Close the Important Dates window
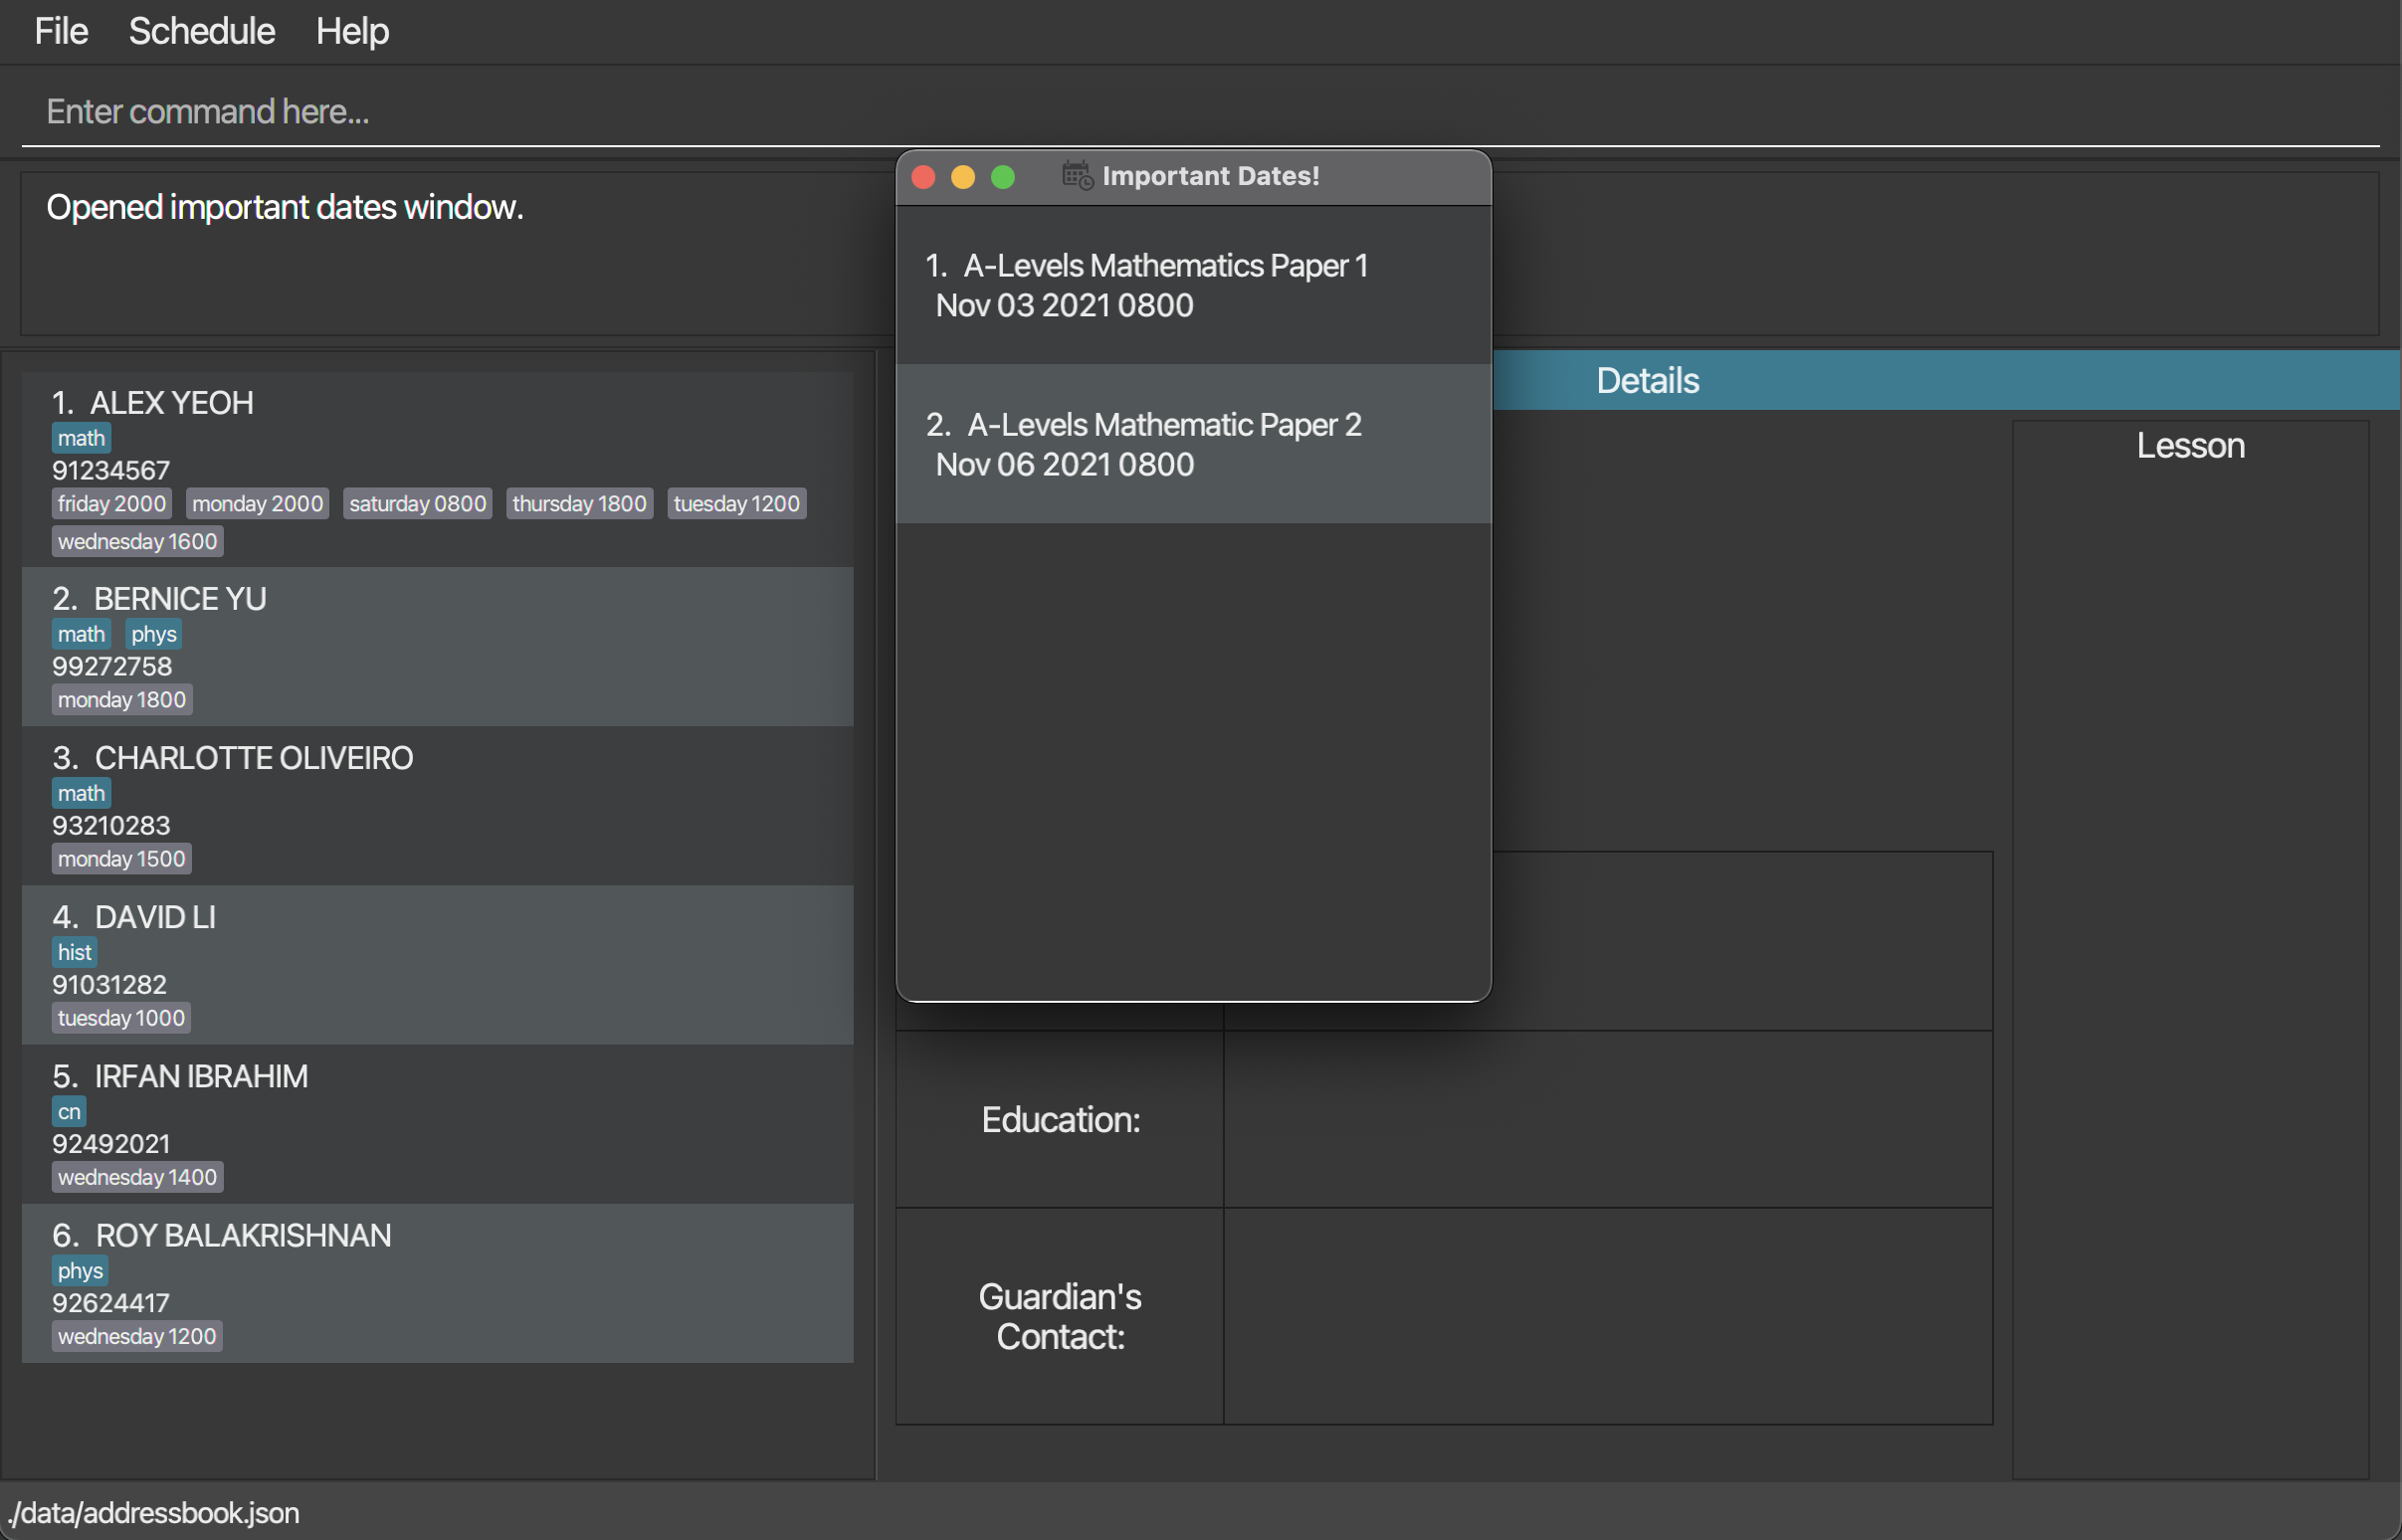The width and height of the screenshot is (2402, 1540). tap(923, 177)
